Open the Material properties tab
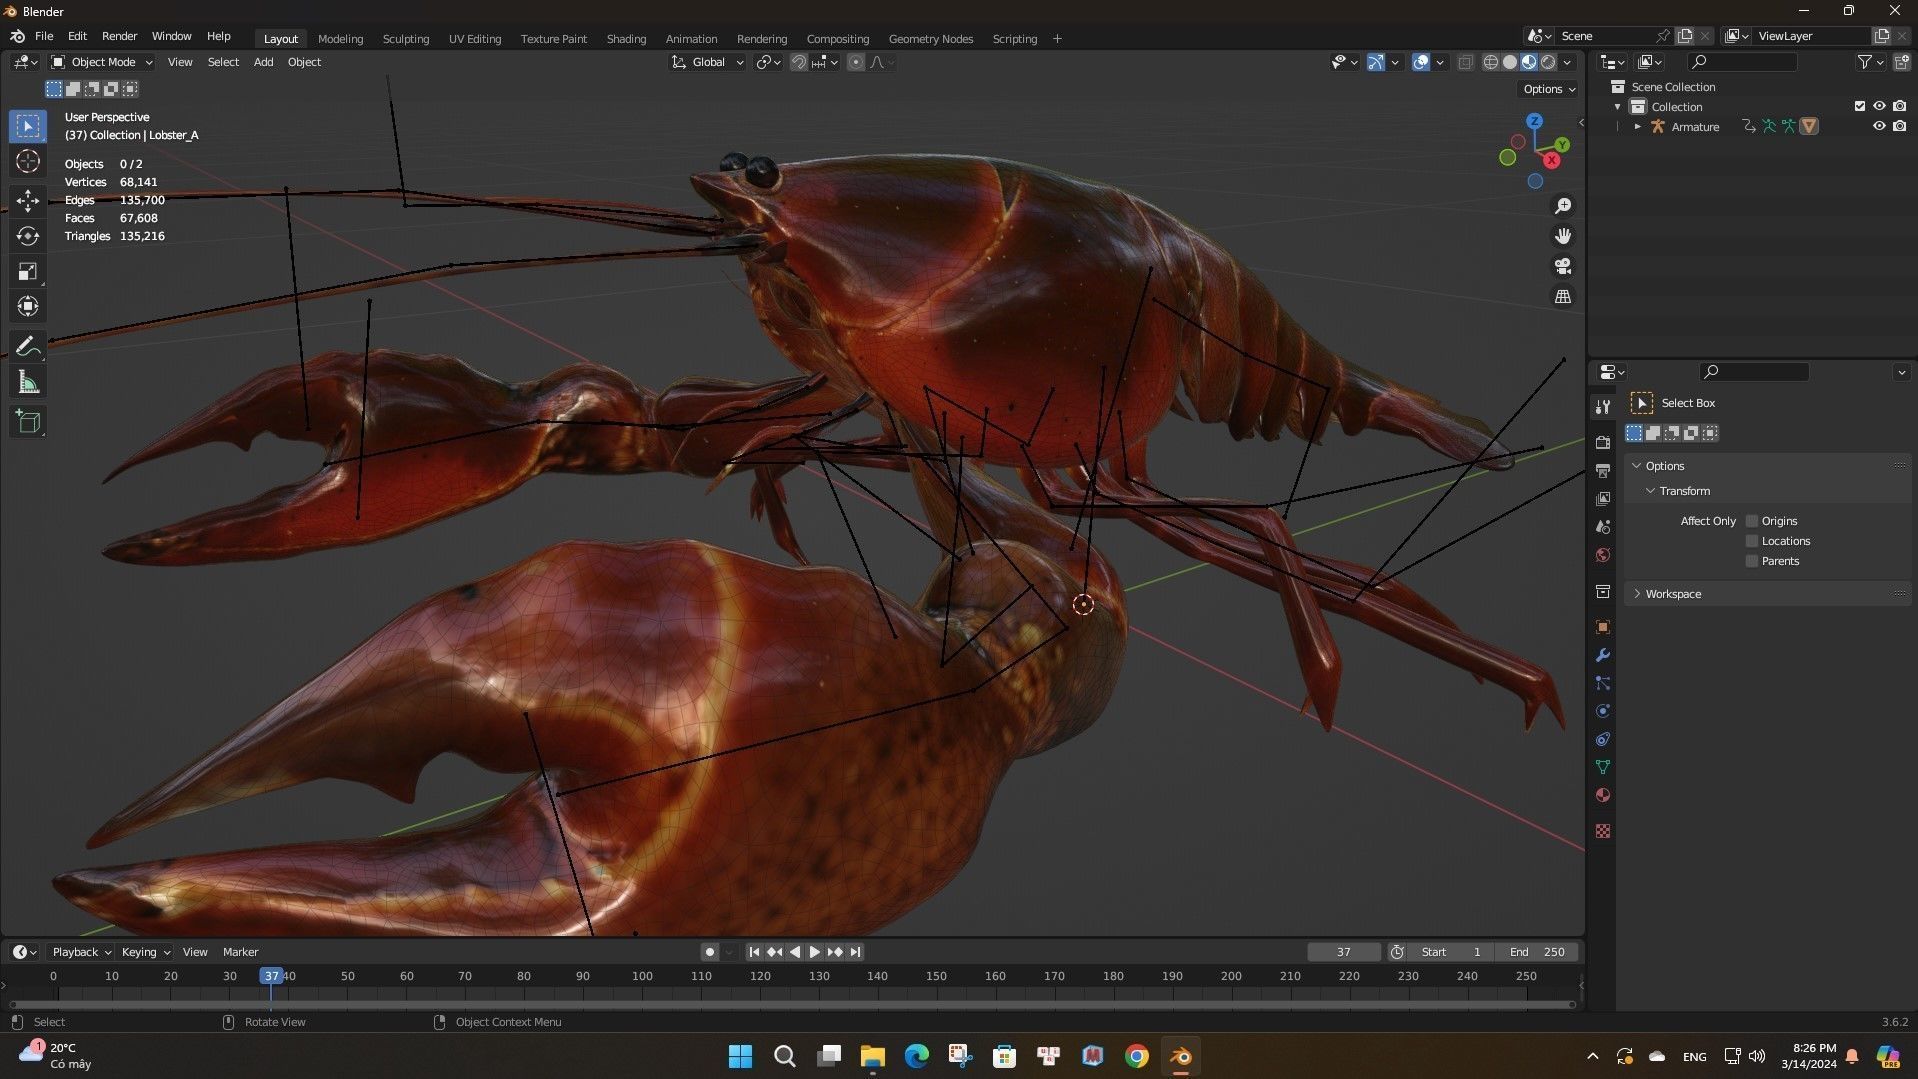 pos(1603,795)
